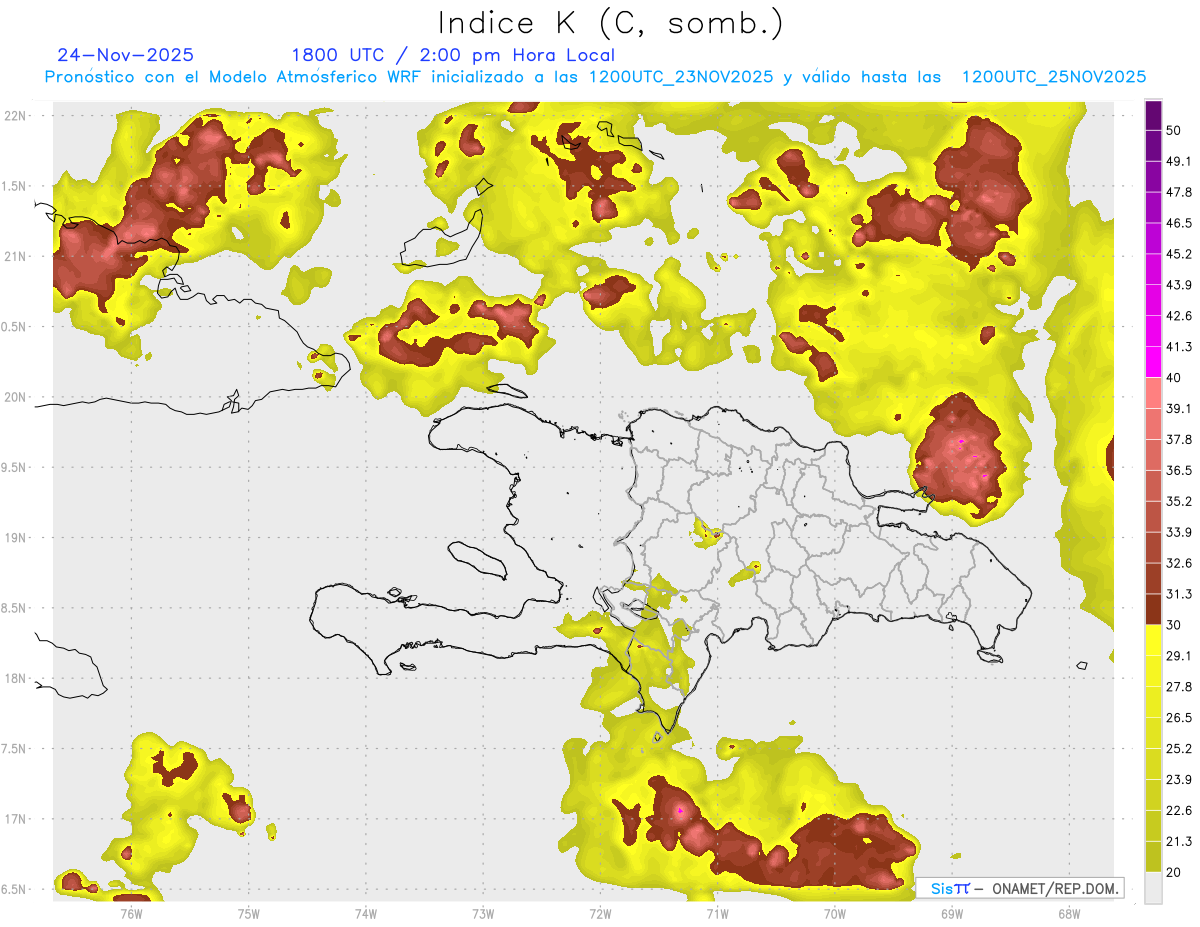
Task: Click the 'ONAMET/REP.DOM.' credit label
Action: click(1054, 888)
